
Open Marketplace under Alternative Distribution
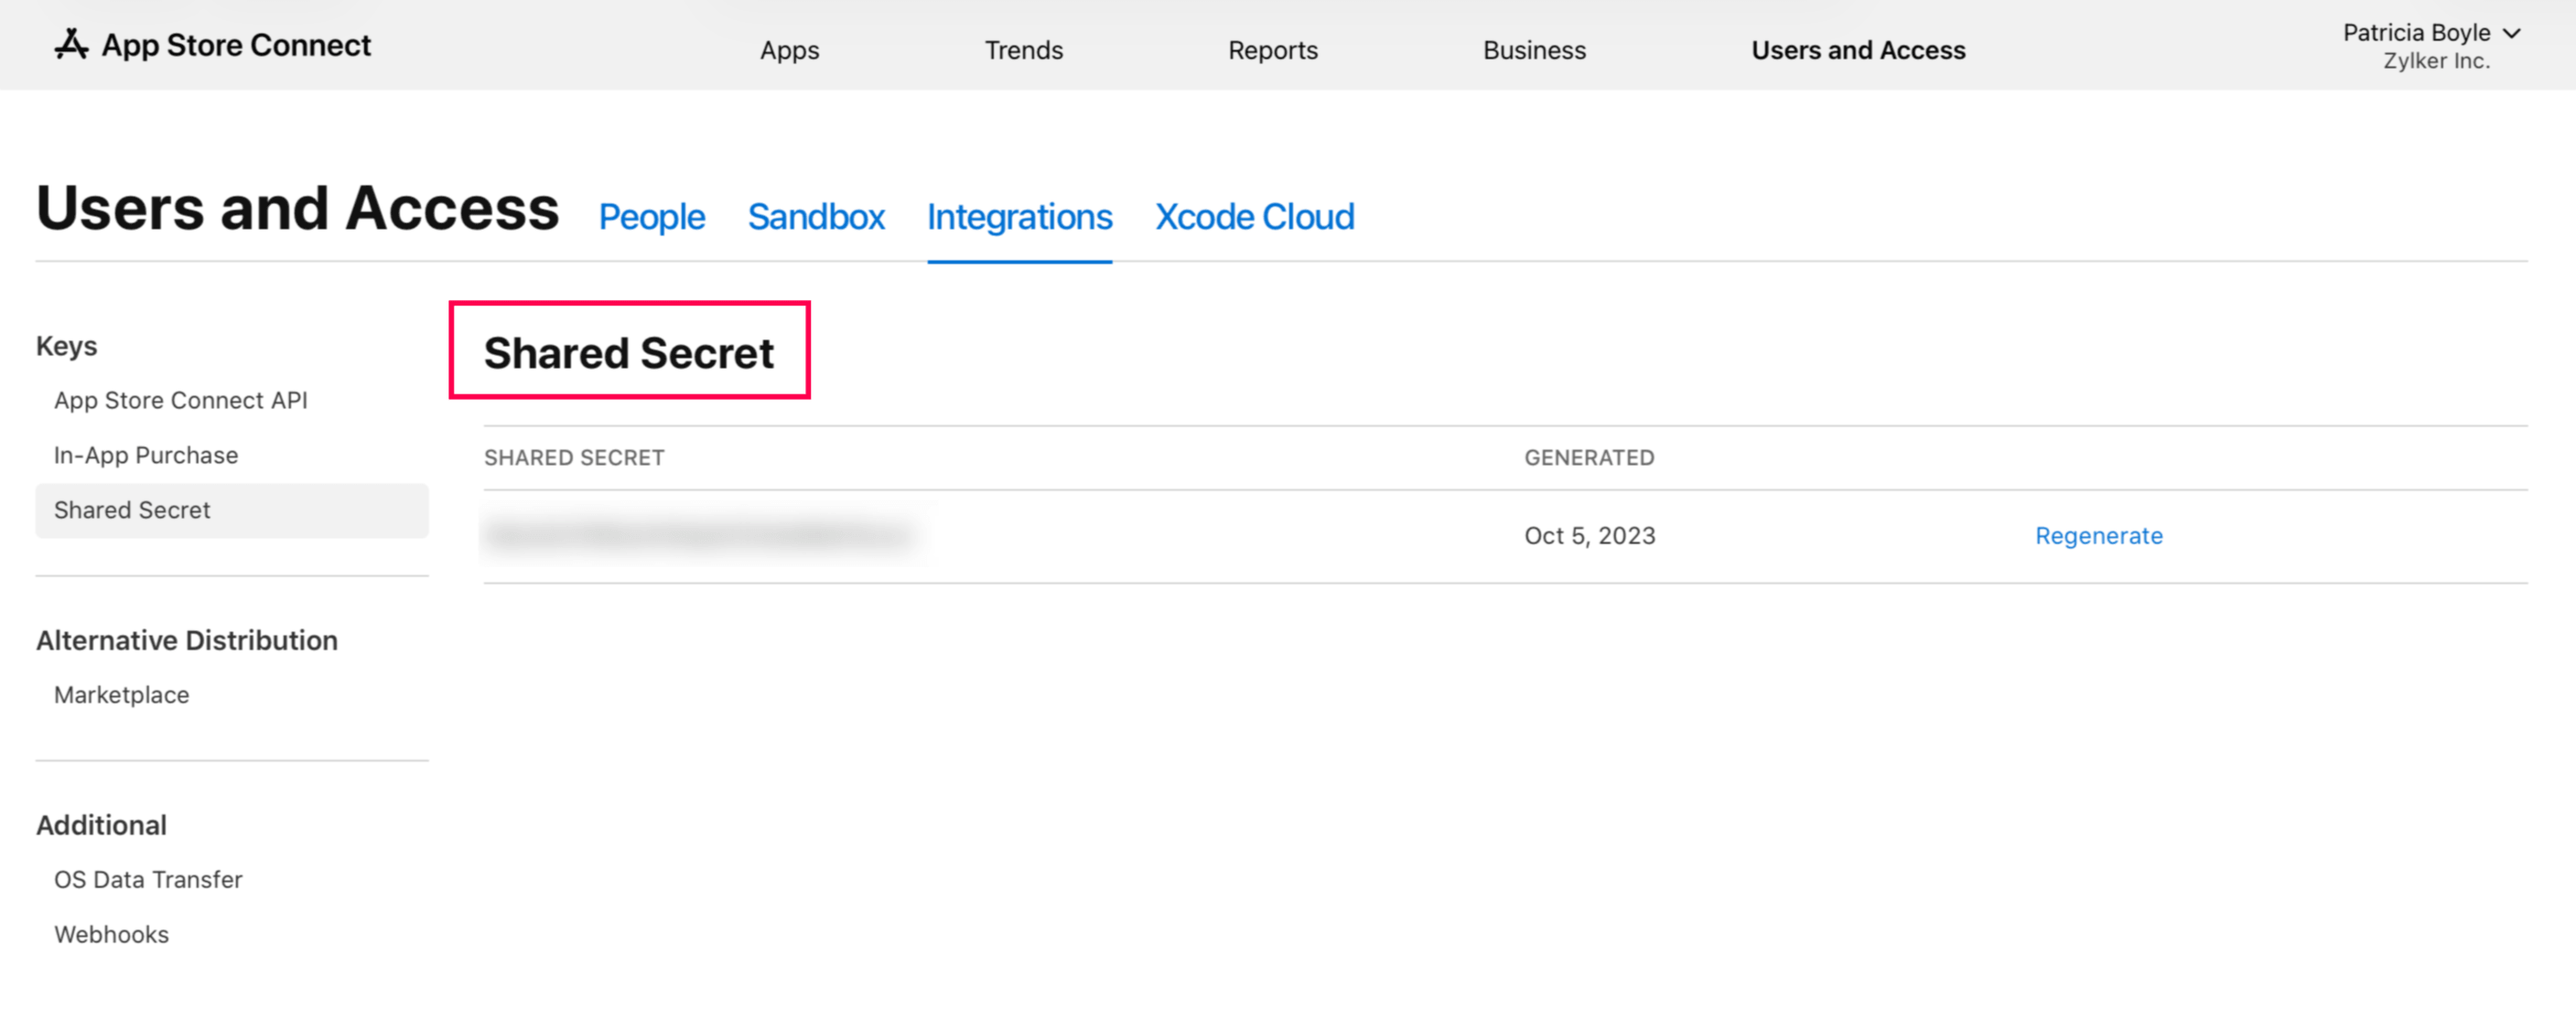(122, 695)
